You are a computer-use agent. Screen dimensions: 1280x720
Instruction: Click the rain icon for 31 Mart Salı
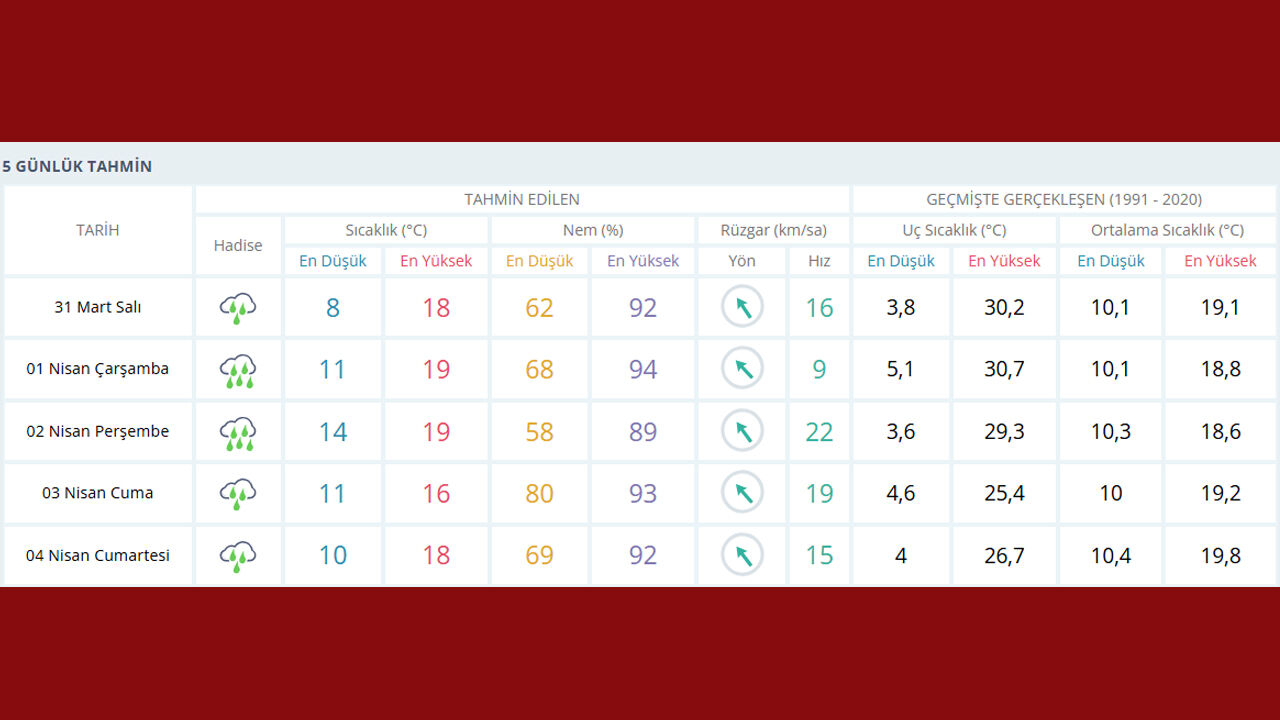point(238,308)
